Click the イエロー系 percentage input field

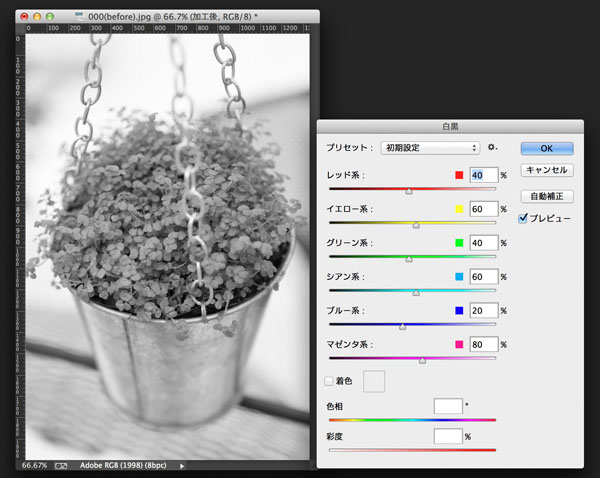tap(483, 209)
